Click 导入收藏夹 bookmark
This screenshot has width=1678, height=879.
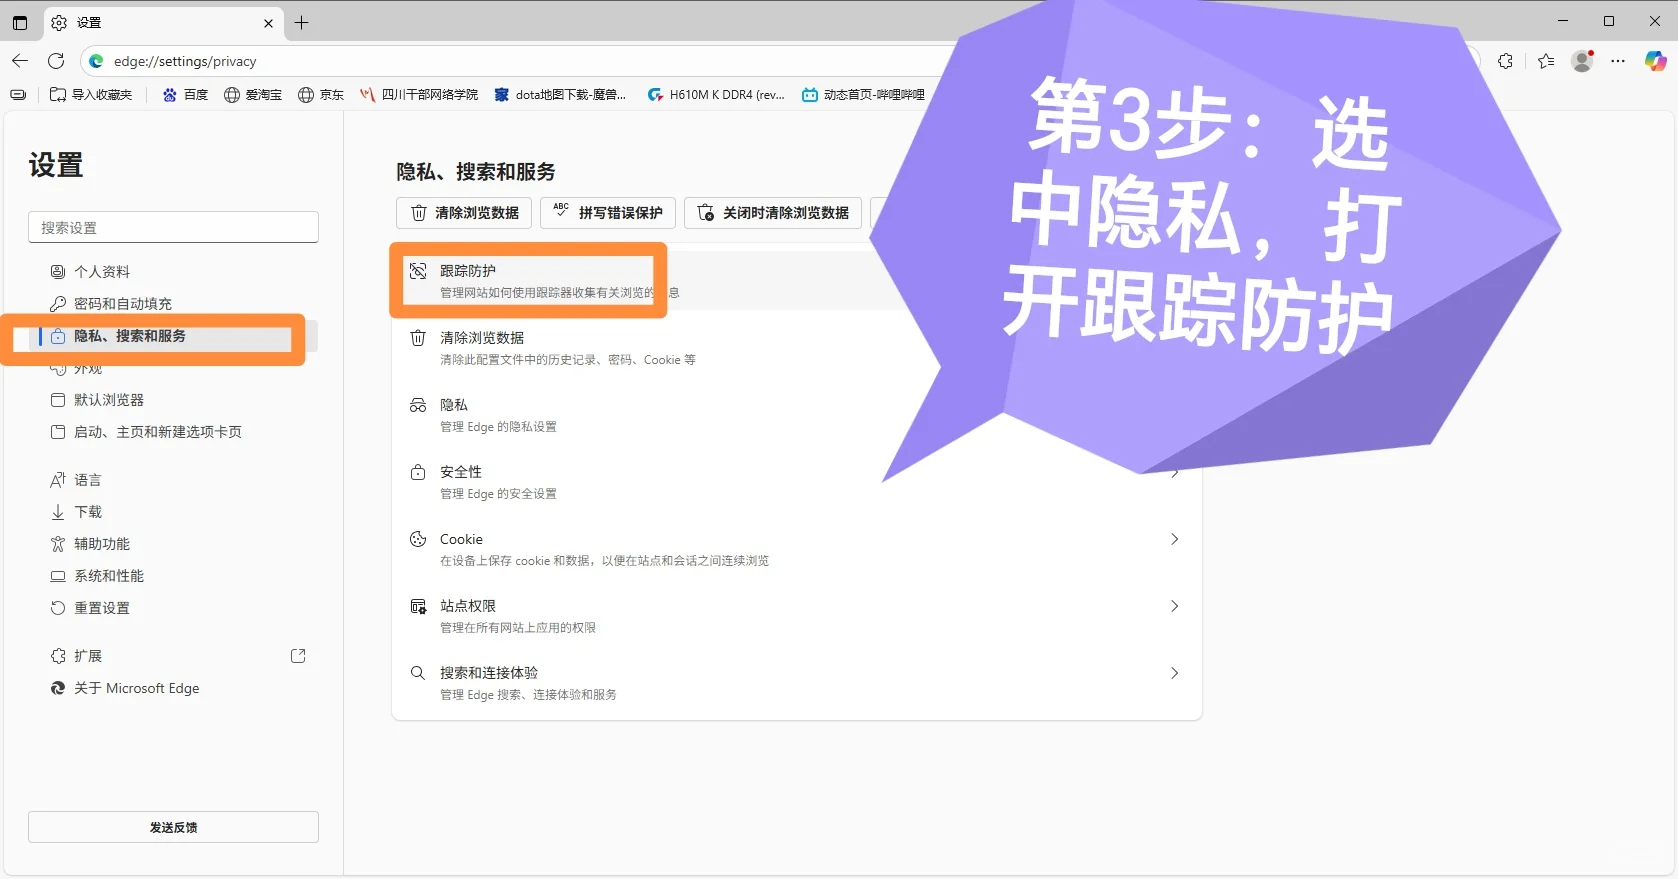tap(91, 95)
